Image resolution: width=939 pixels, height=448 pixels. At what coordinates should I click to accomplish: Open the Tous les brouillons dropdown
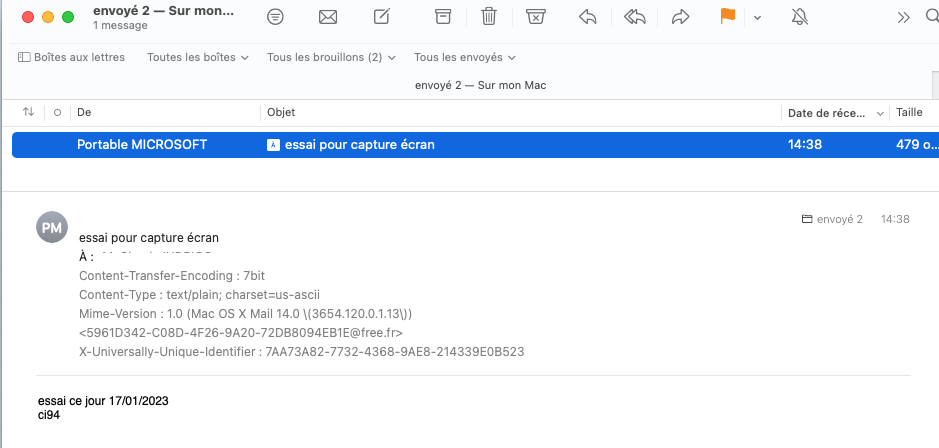coord(331,57)
